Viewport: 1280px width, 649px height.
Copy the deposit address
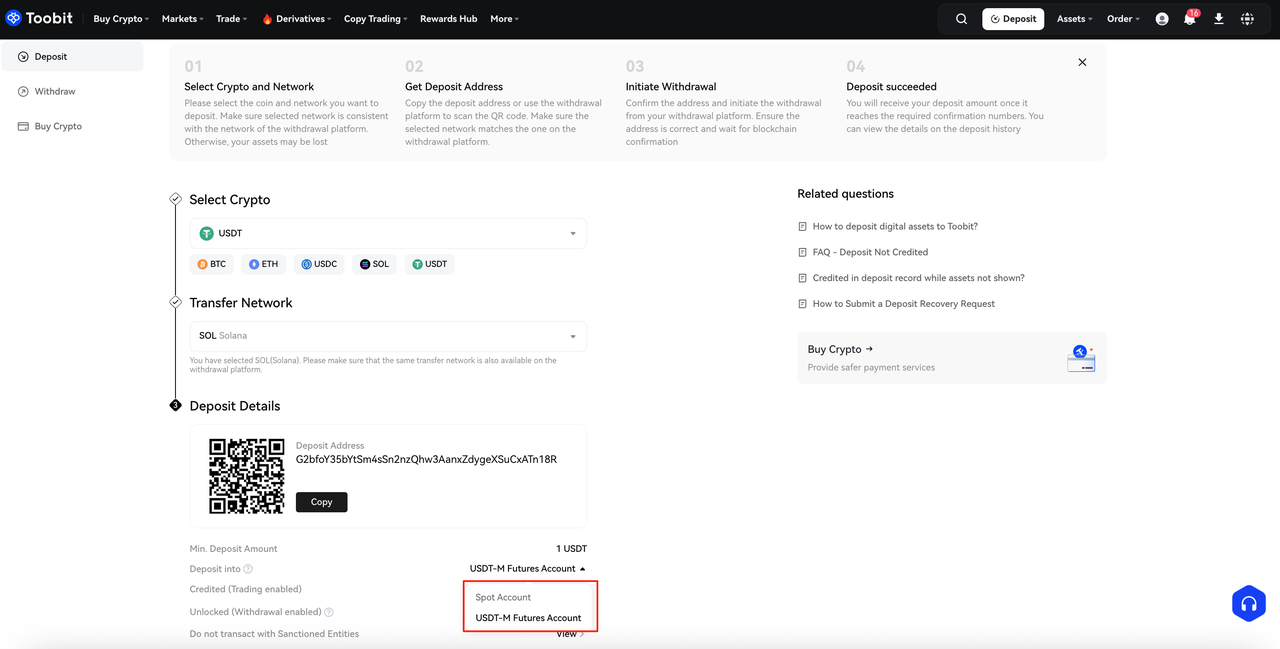point(321,502)
